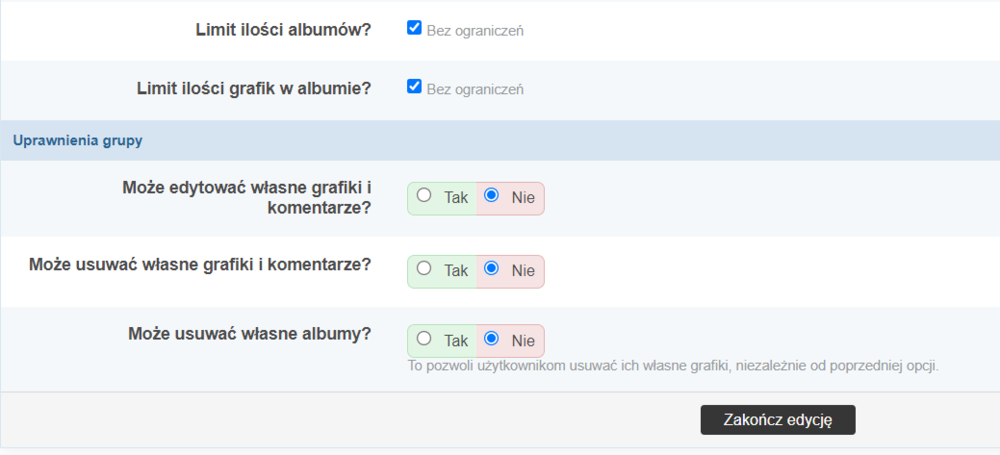Click the 'Tak' text in the own-albums row

[456, 339]
